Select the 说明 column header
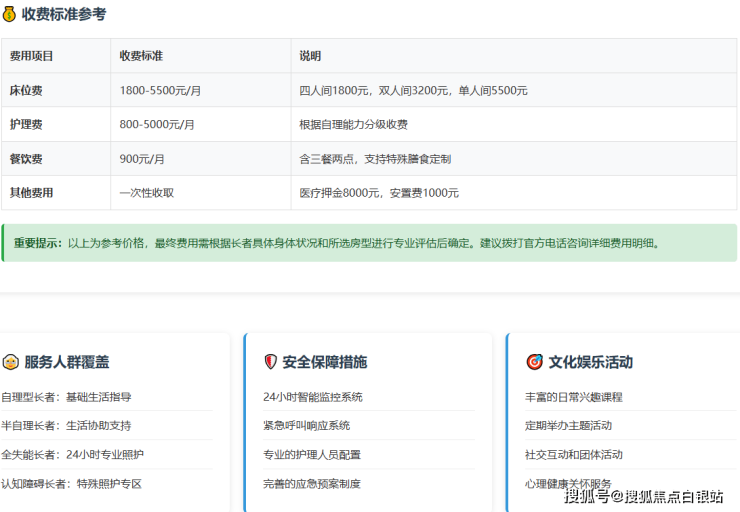 (310, 56)
